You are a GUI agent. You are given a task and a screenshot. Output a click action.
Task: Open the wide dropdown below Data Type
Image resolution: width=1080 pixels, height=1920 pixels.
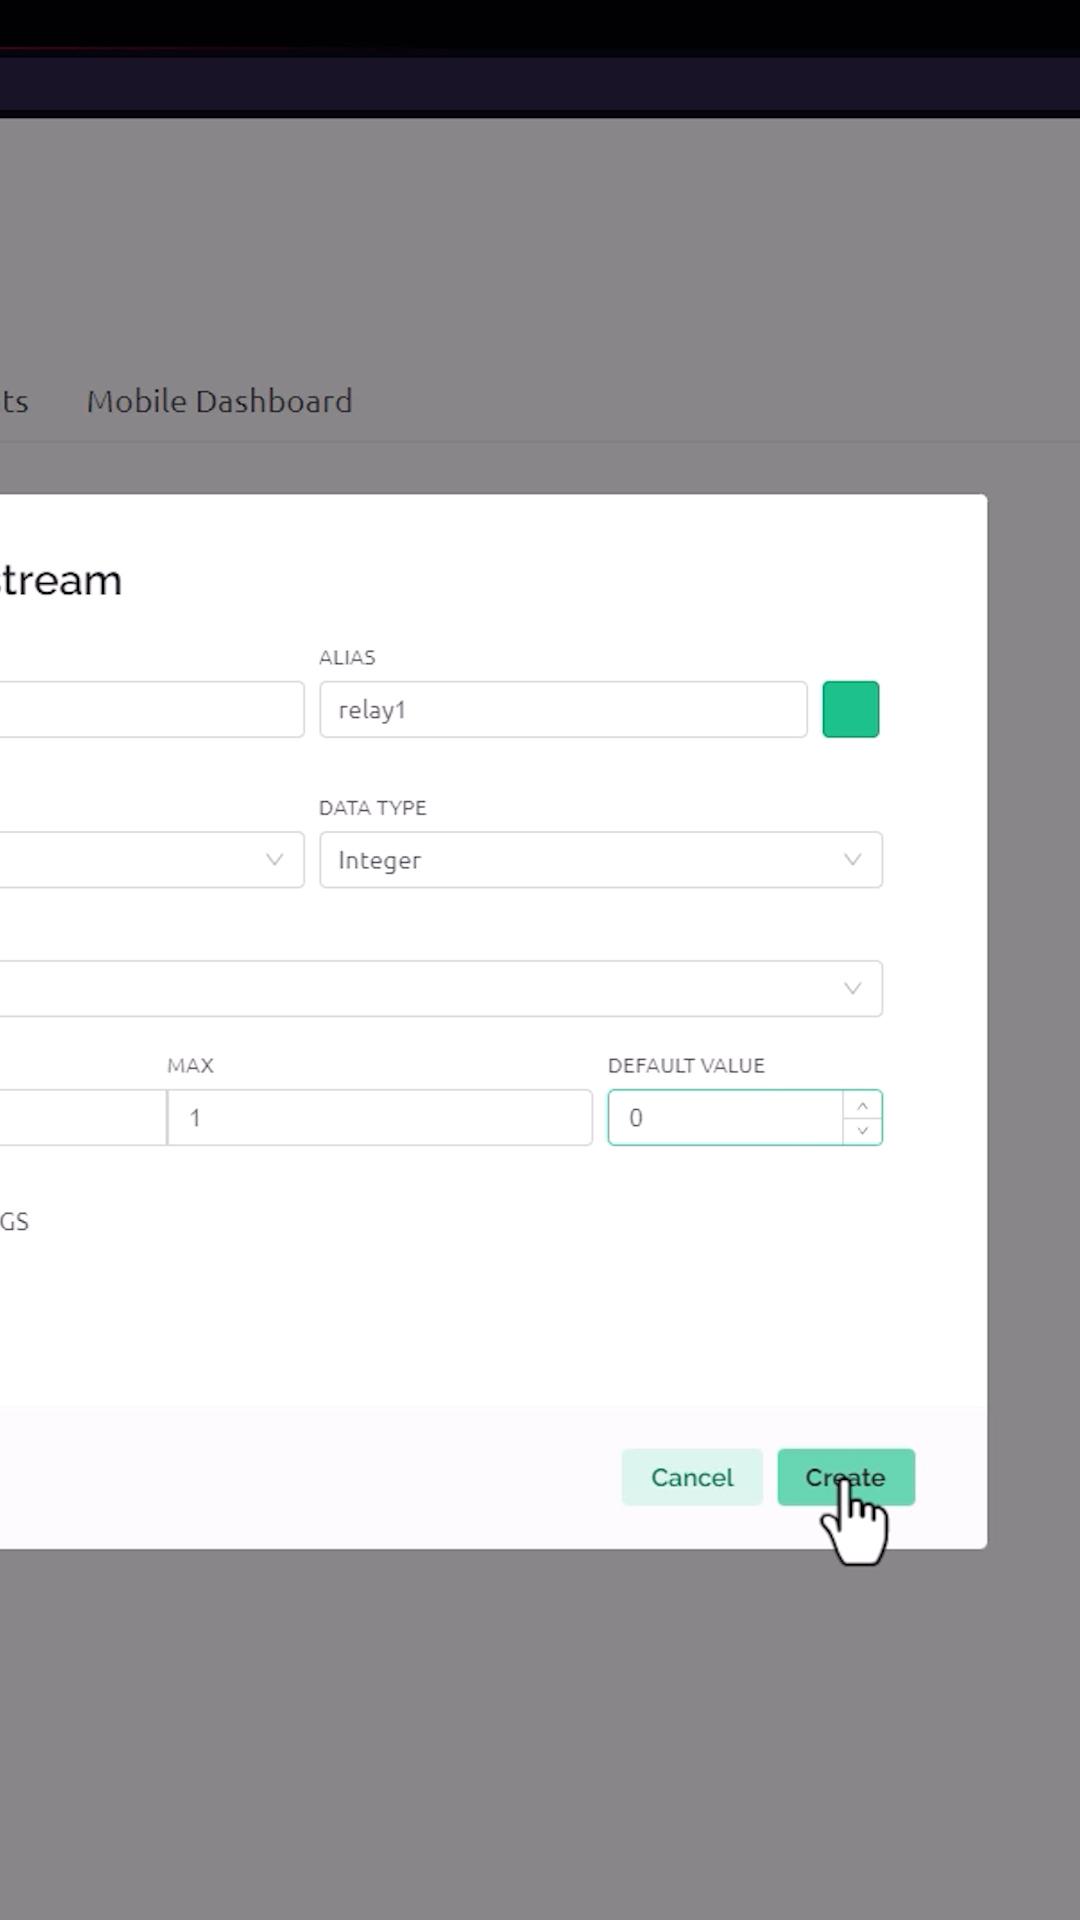pyautogui.click(x=441, y=988)
